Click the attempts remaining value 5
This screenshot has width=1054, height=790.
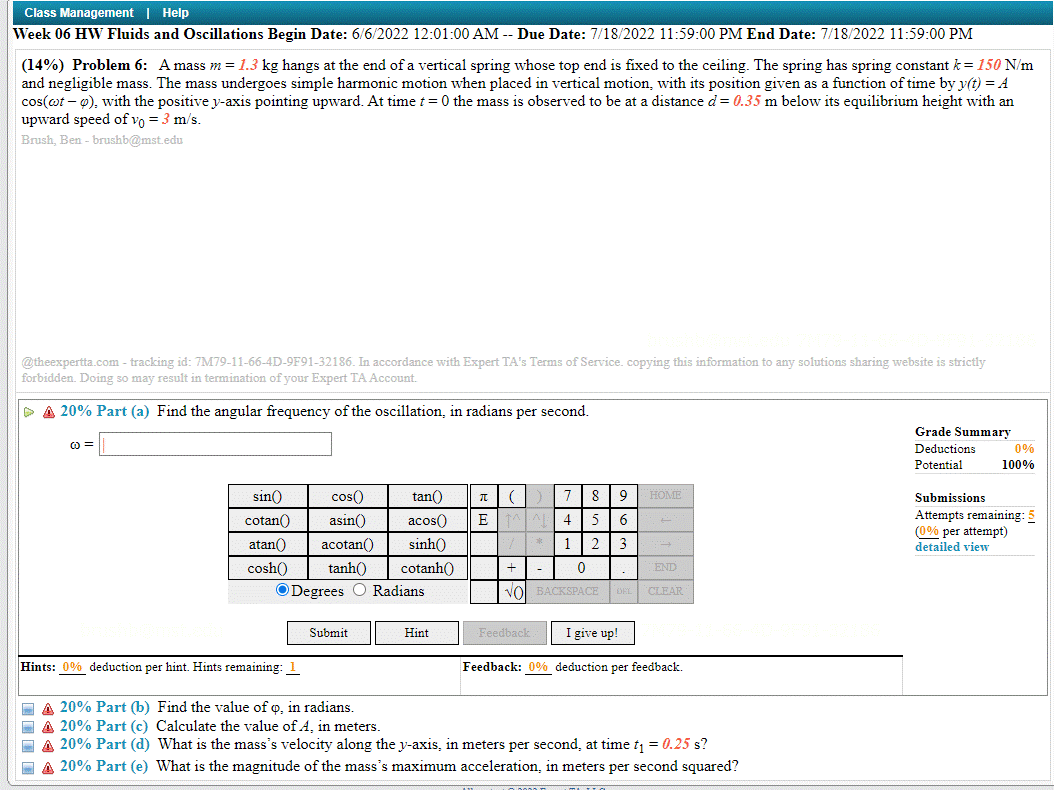click(x=1031, y=515)
